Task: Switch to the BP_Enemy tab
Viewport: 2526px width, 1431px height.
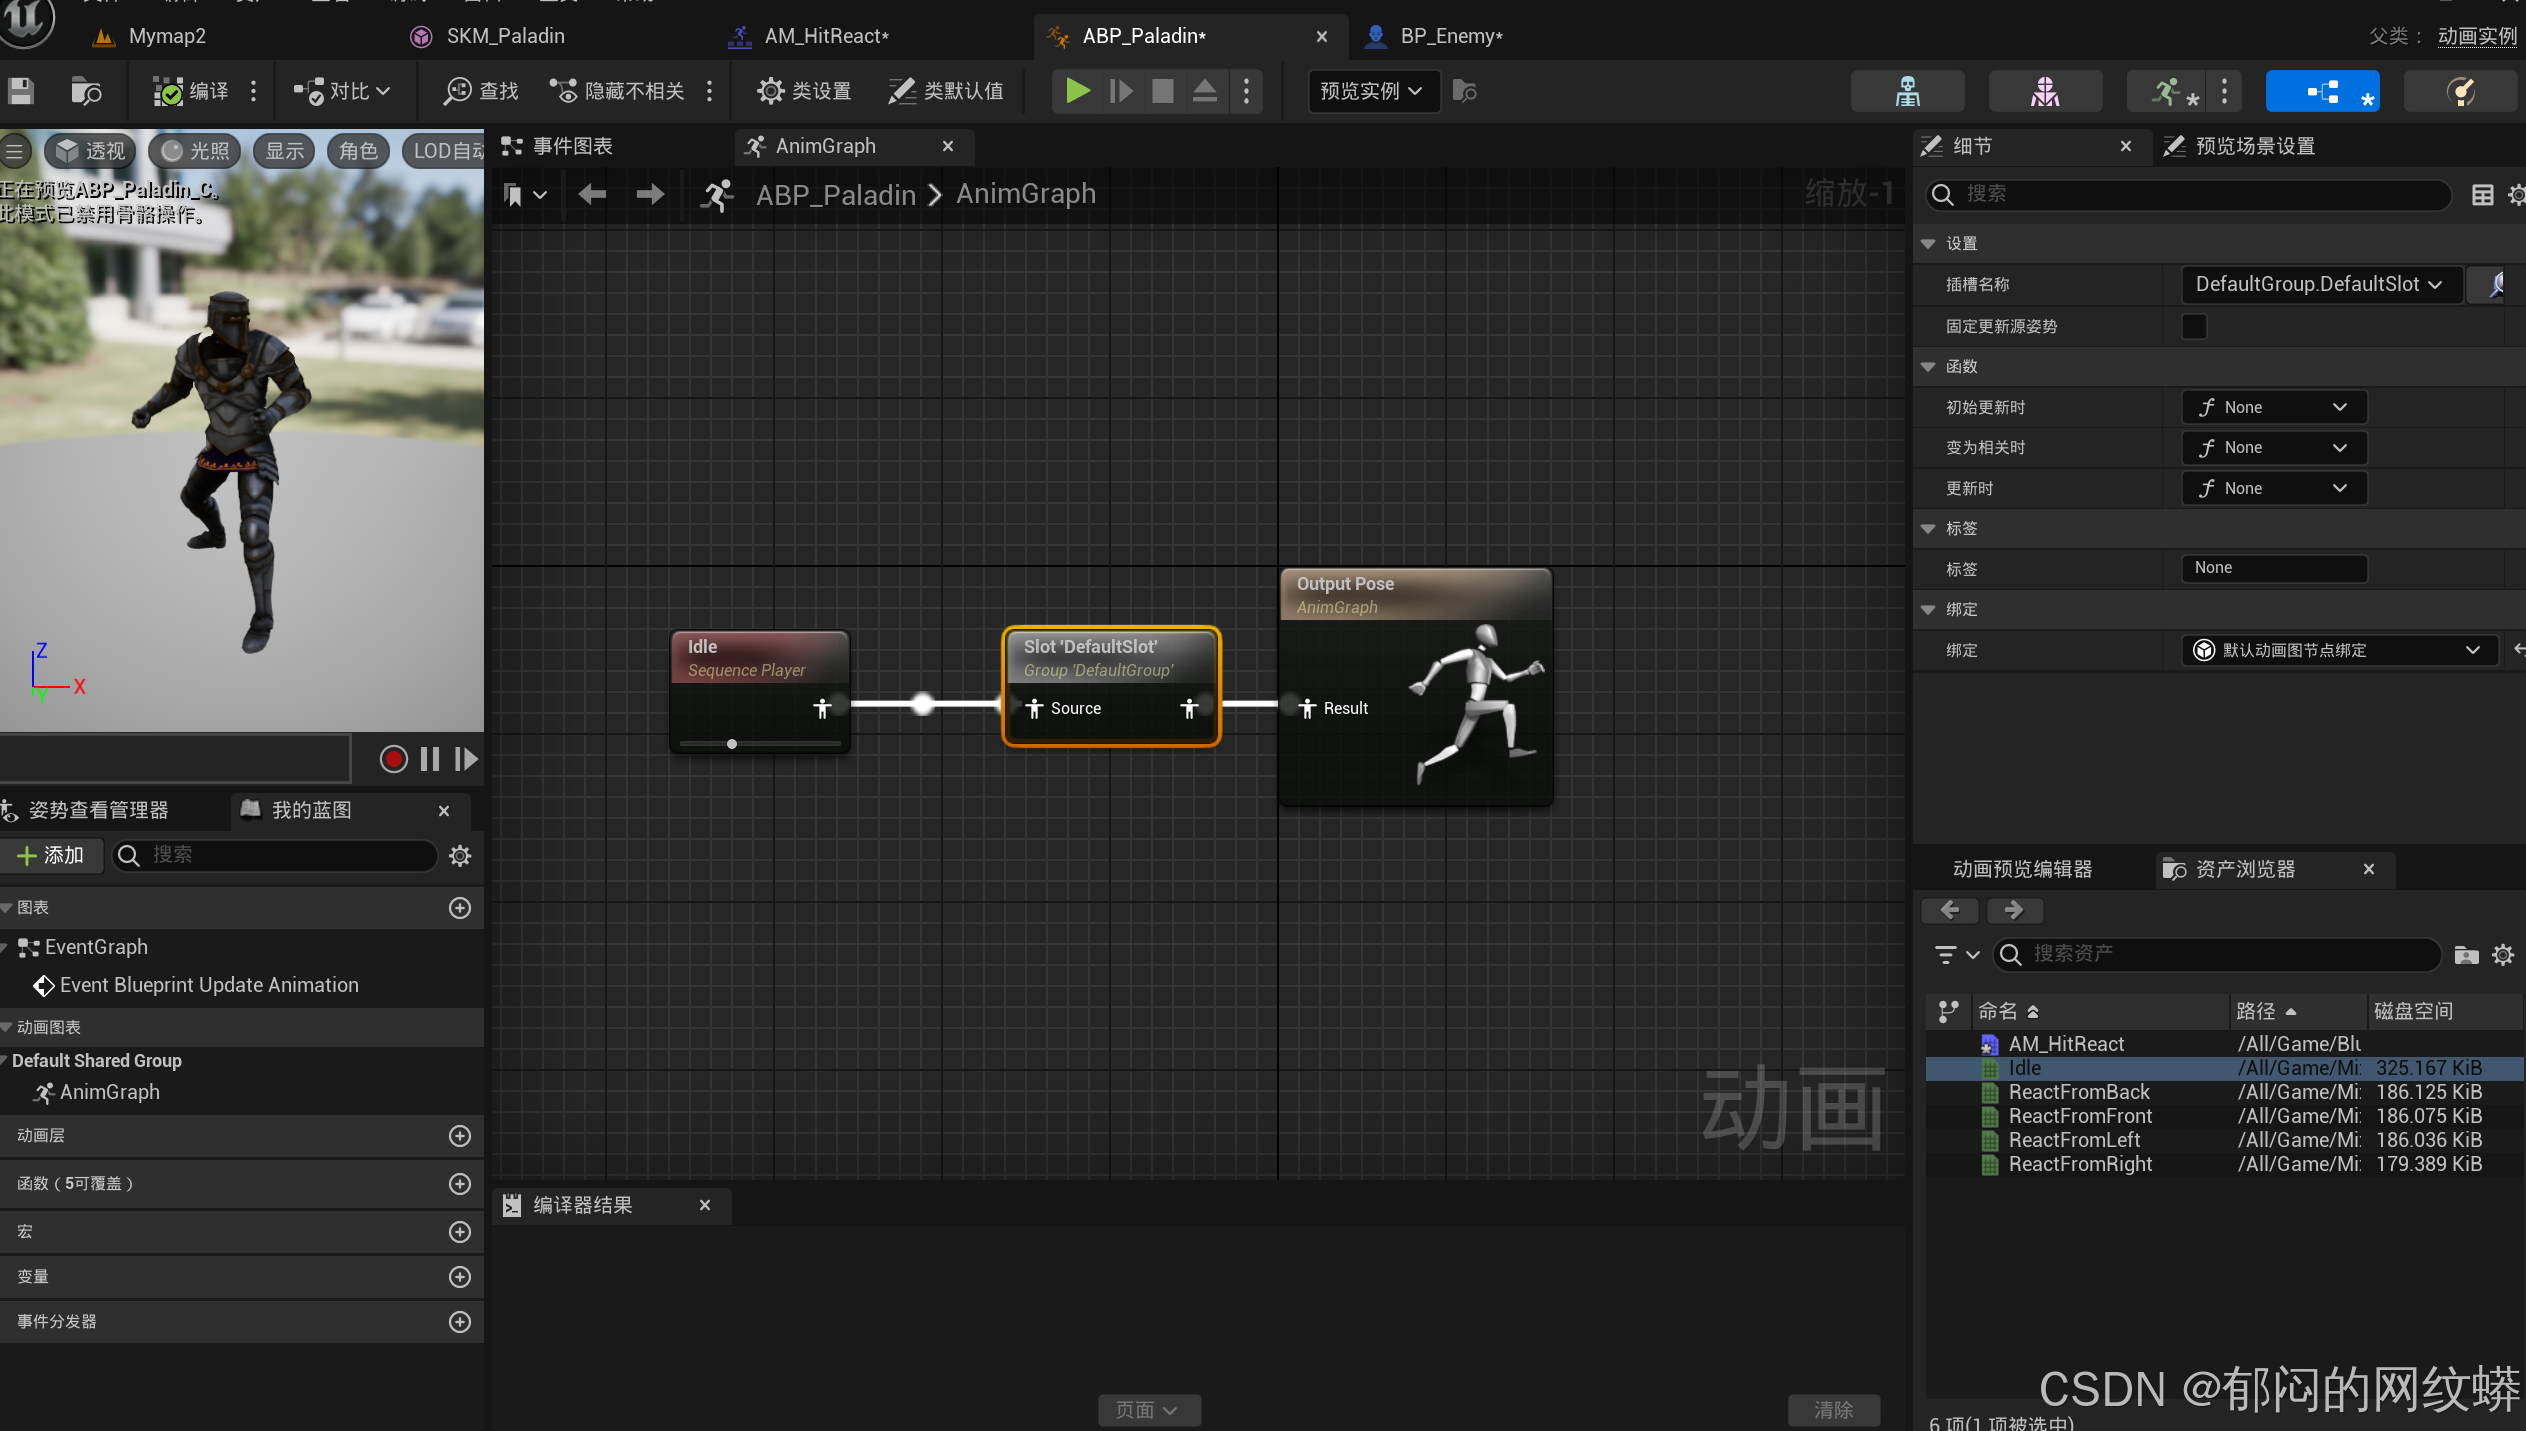Action: [x=1448, y=36]
